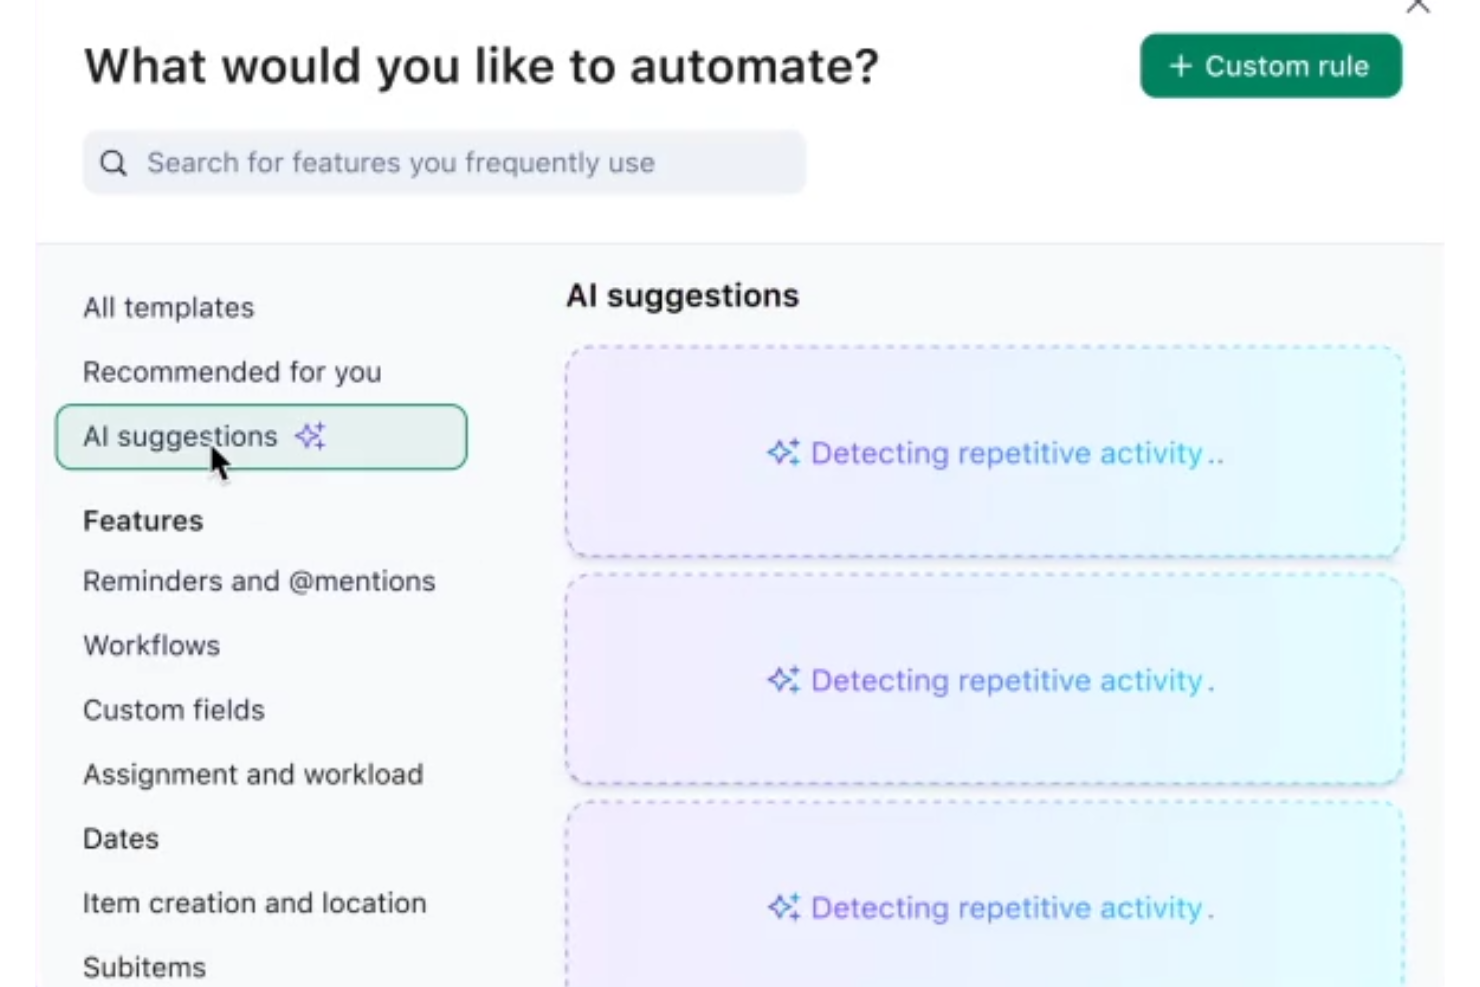1480x987 pixels.
Task: Select the AI suggestions sidebar entry
Action: coord(180,436)
